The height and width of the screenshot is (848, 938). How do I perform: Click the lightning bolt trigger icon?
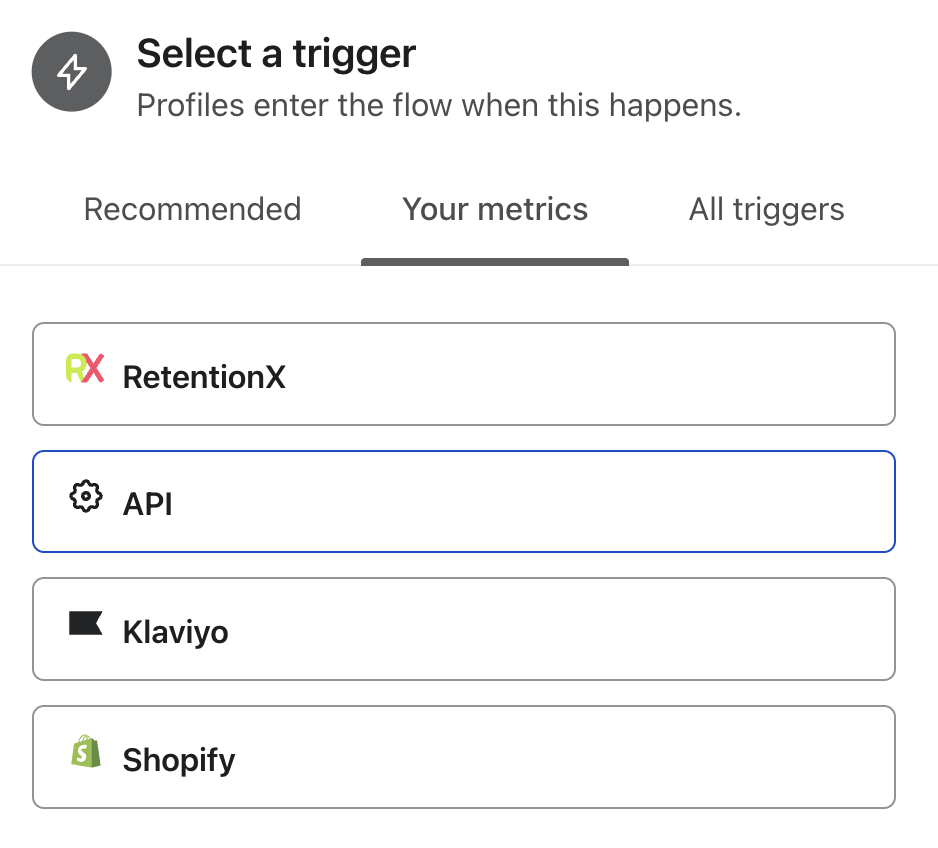pyautogui.click(x=71, y=71)
